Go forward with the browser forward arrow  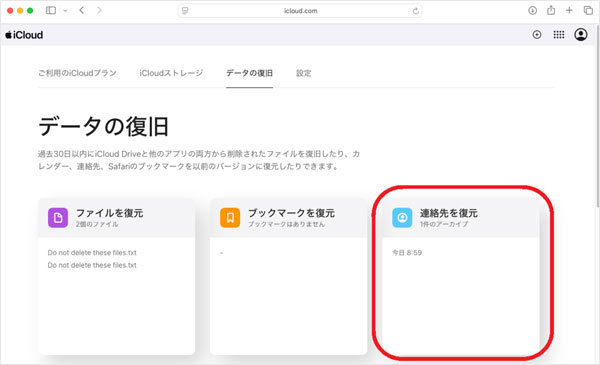click(99, 10)
